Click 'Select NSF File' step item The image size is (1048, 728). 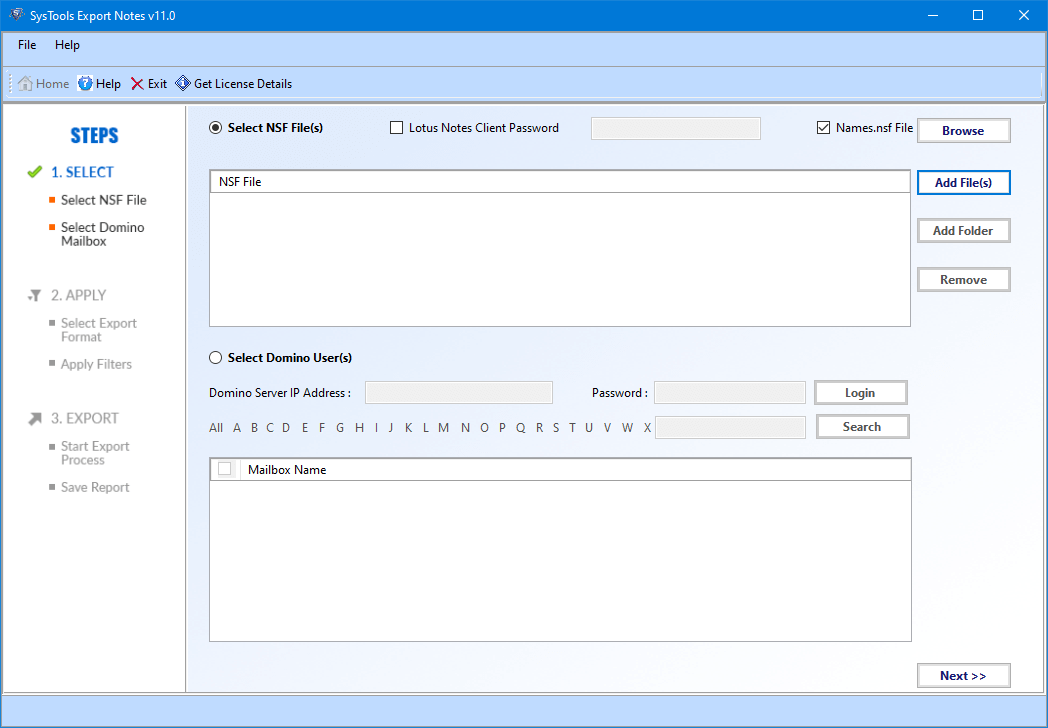click(104, 200)
